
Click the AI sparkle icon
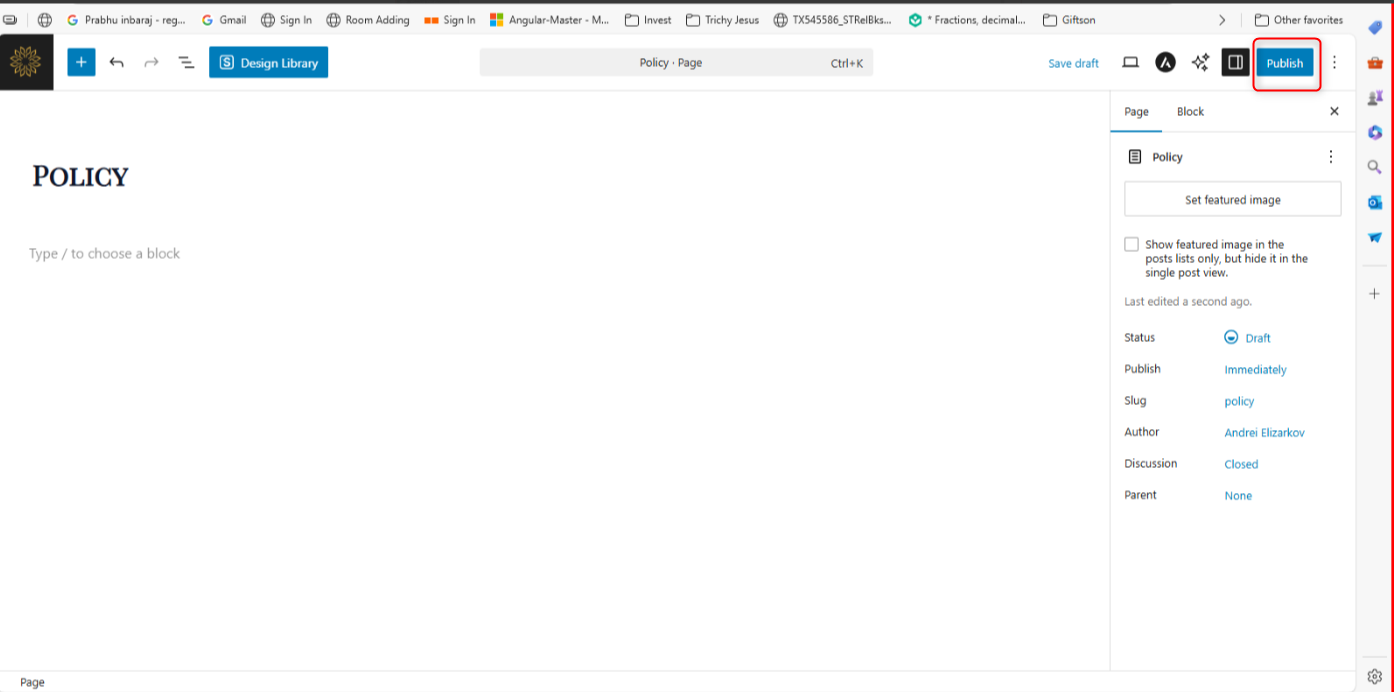click(1200, 62)
